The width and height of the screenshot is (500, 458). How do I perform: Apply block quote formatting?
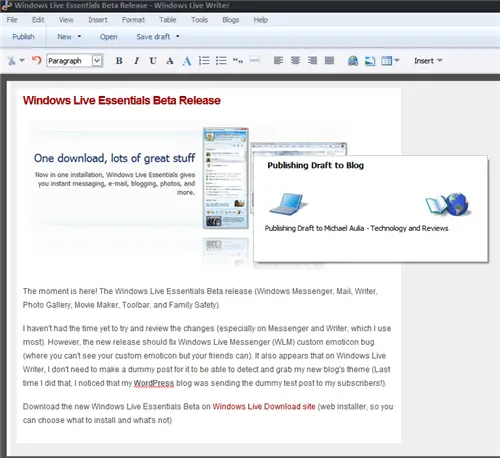238,61
